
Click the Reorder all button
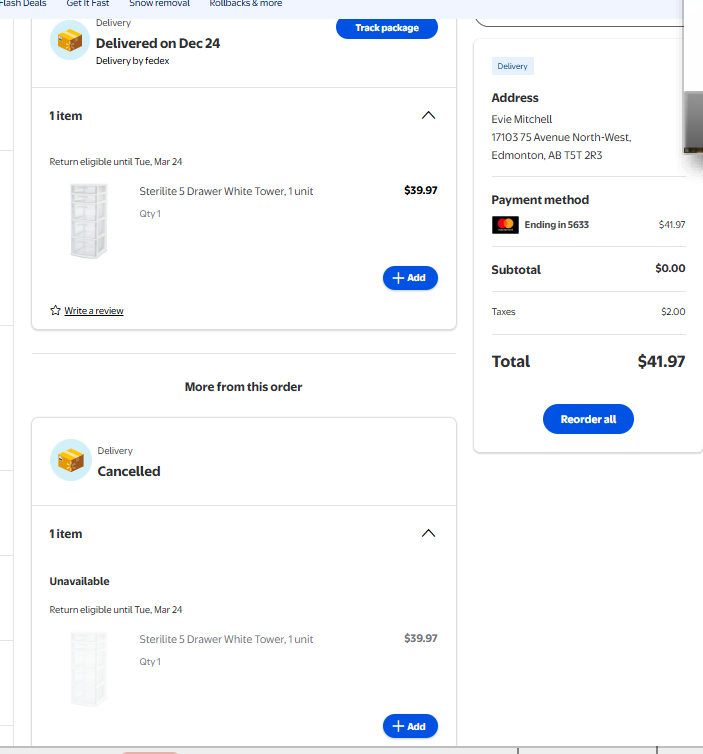[588, 419]
